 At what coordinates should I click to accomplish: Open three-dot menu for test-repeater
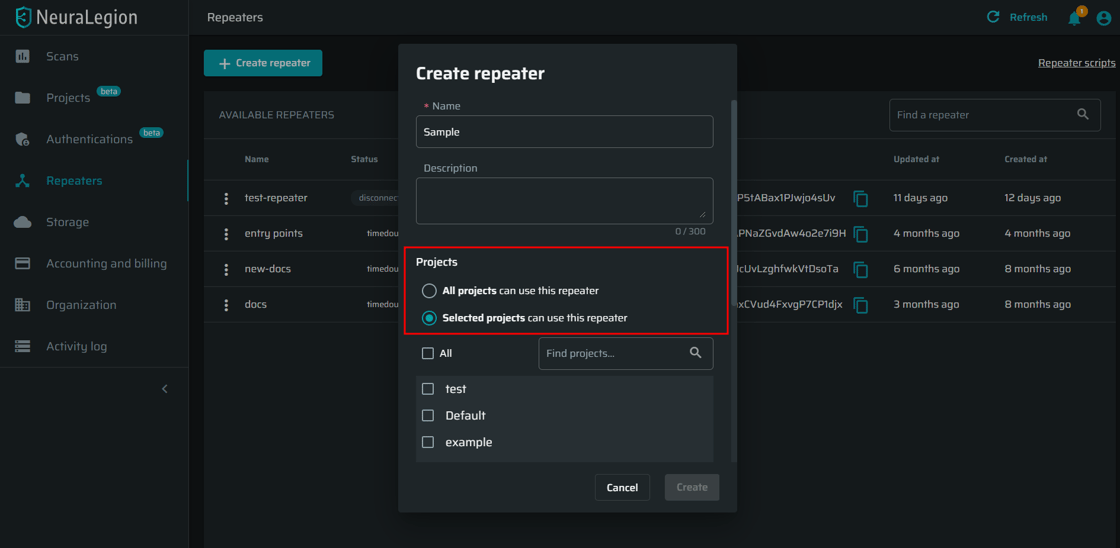pyautogui.click(x=226, y=198)
